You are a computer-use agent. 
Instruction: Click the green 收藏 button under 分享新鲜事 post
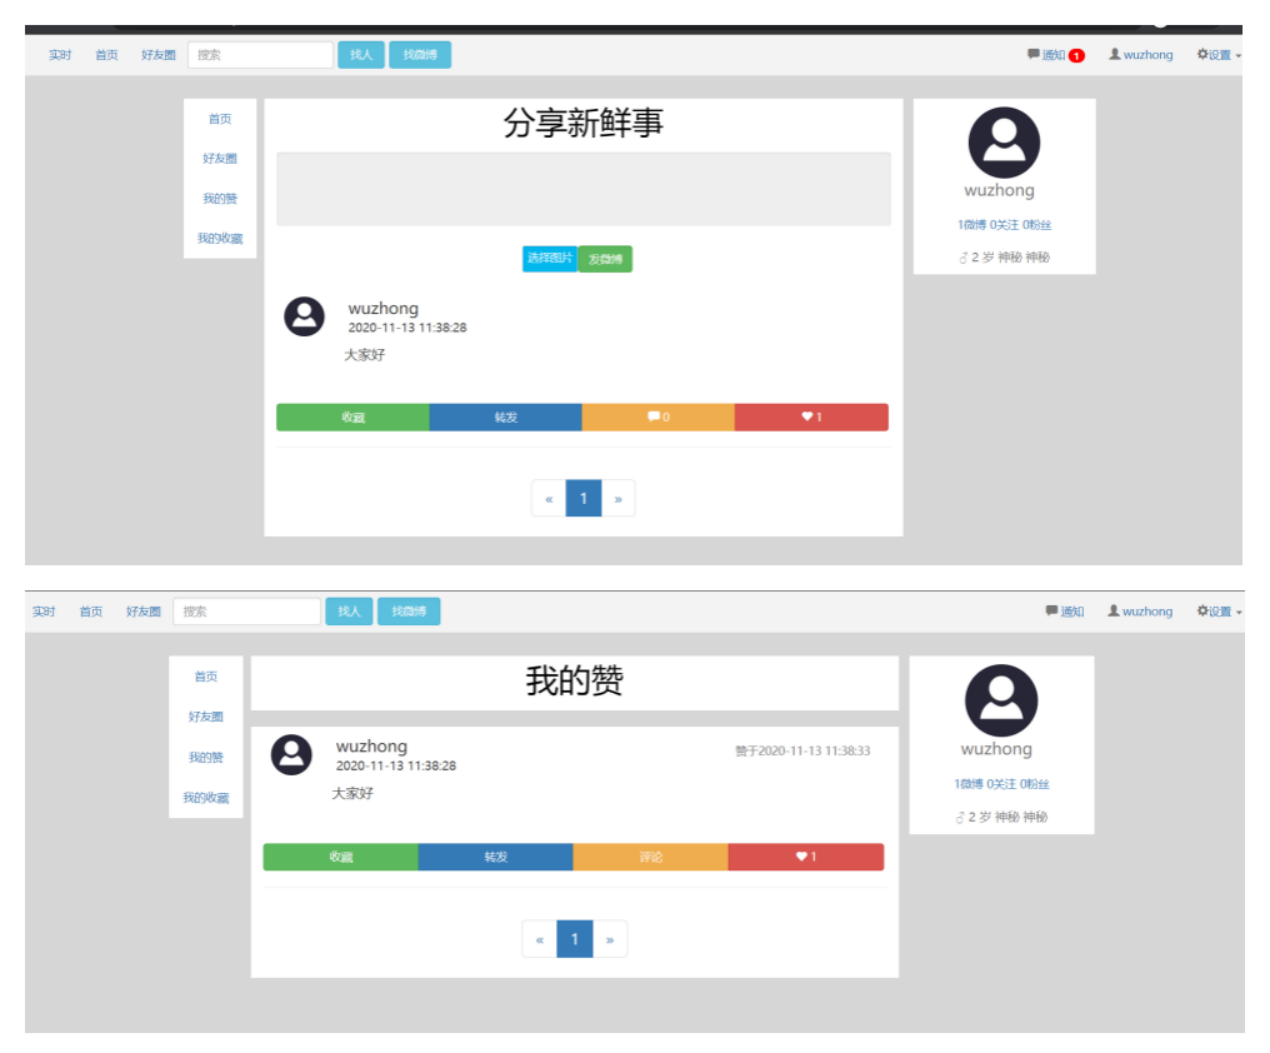pyautogui.click(x=353, y=417)
